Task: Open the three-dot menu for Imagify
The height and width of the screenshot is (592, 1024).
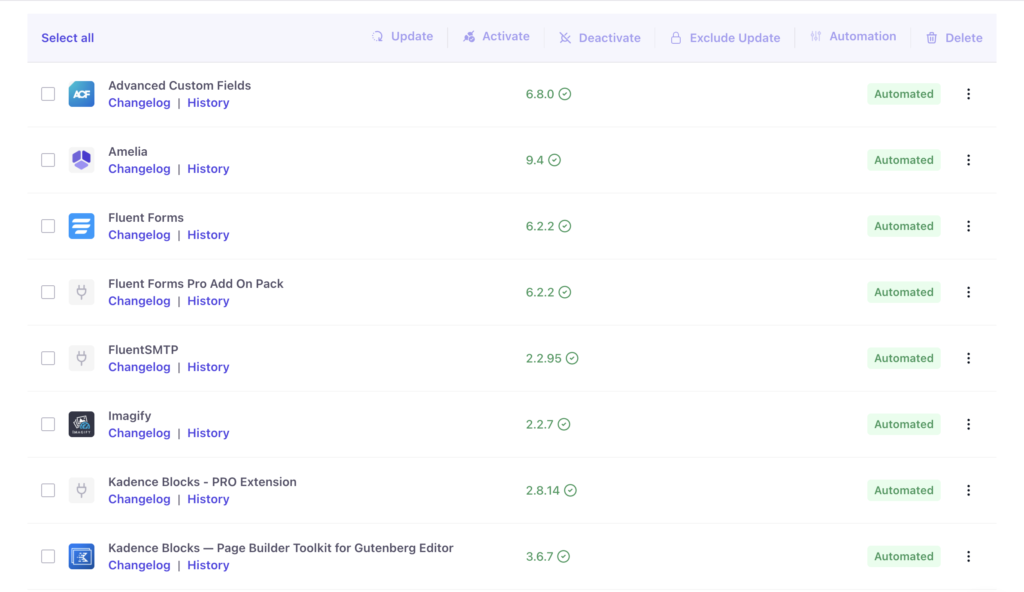Action: [968, 424]
